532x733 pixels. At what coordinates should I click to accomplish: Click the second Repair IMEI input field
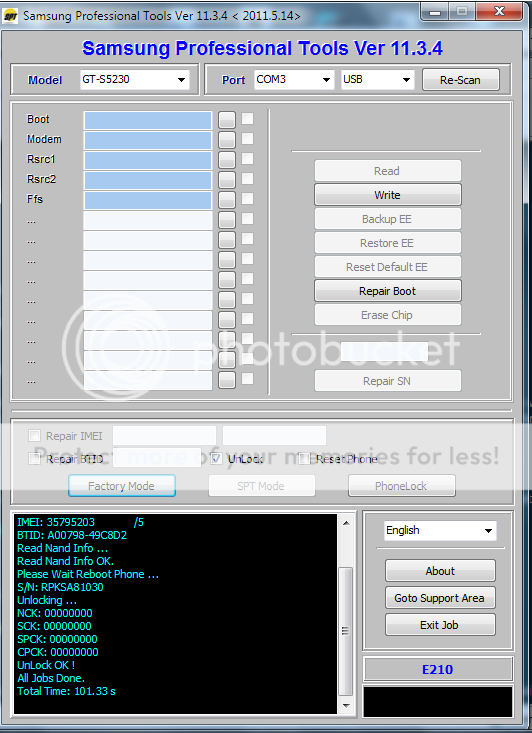click(274, 436)
